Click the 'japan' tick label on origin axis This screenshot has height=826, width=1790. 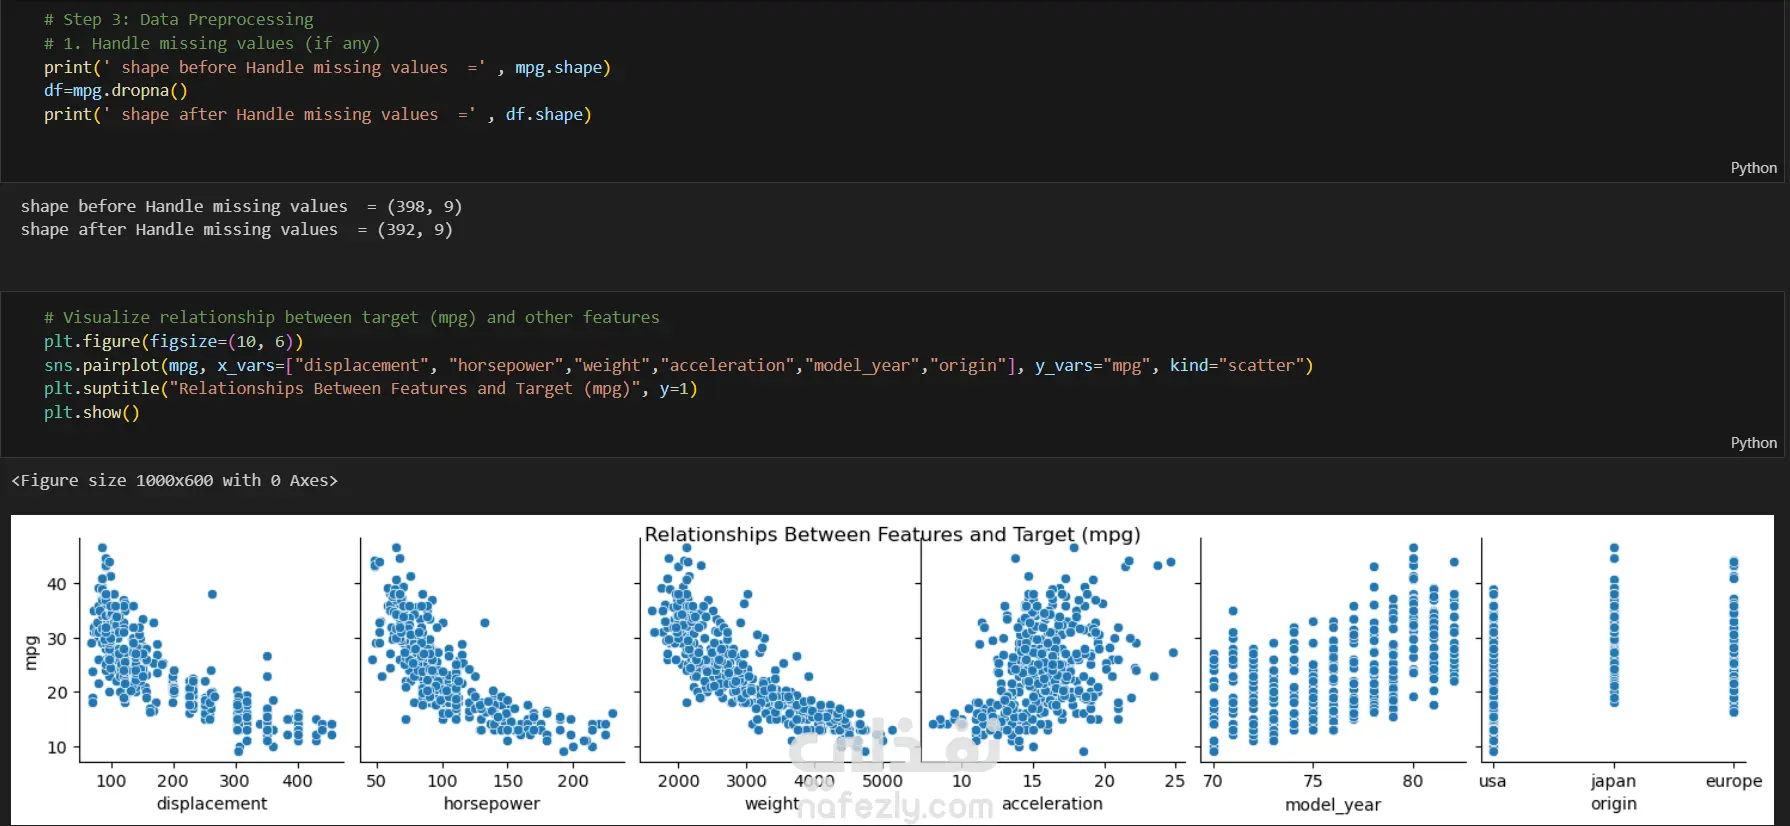1613,781
